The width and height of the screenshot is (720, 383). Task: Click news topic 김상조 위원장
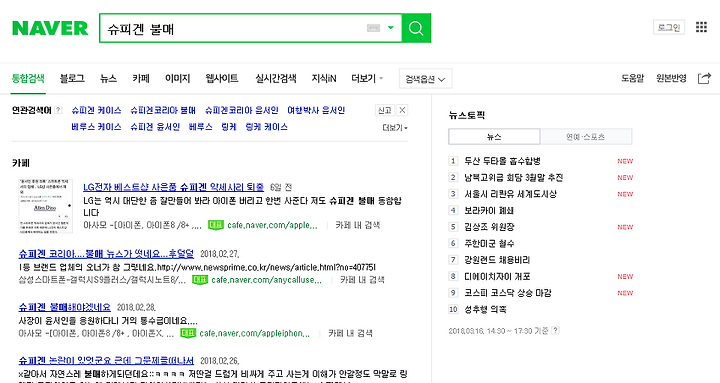pos(489,227)
